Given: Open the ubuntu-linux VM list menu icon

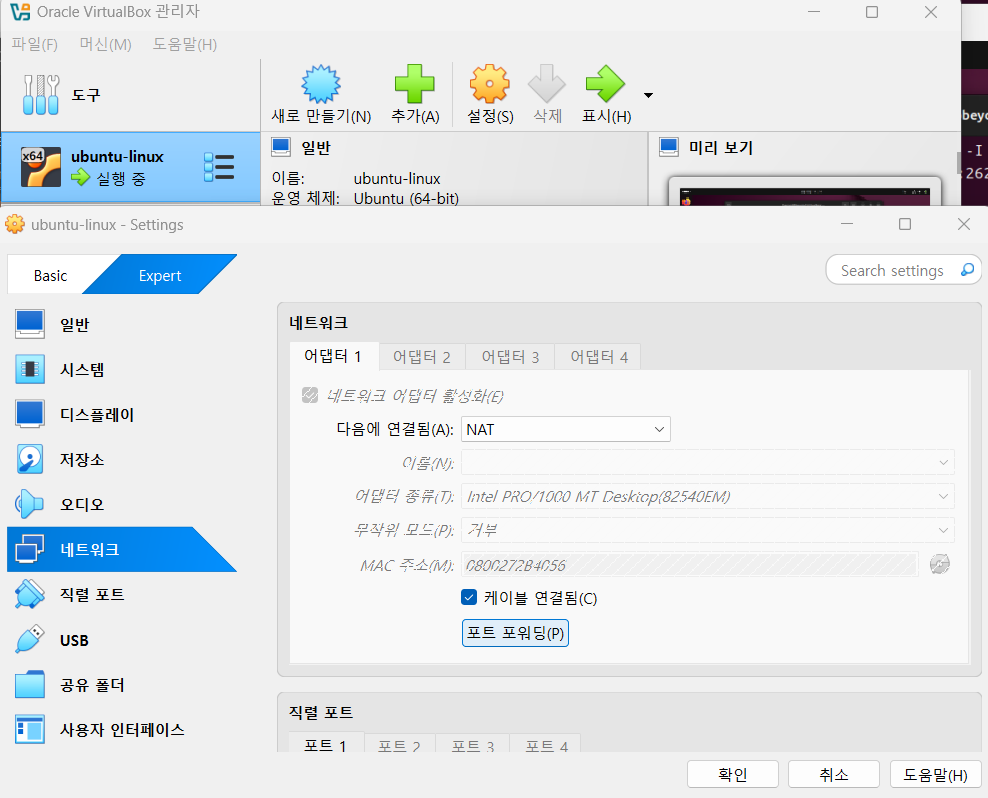Looking at the screenshot, I should [x=219, y=168].
